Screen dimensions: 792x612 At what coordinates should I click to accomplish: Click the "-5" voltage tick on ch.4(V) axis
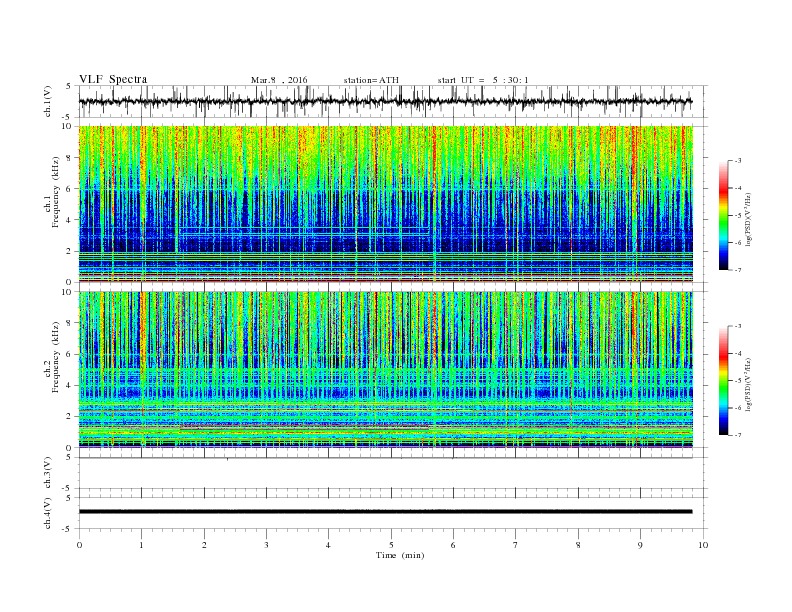(x=68, y=529)
